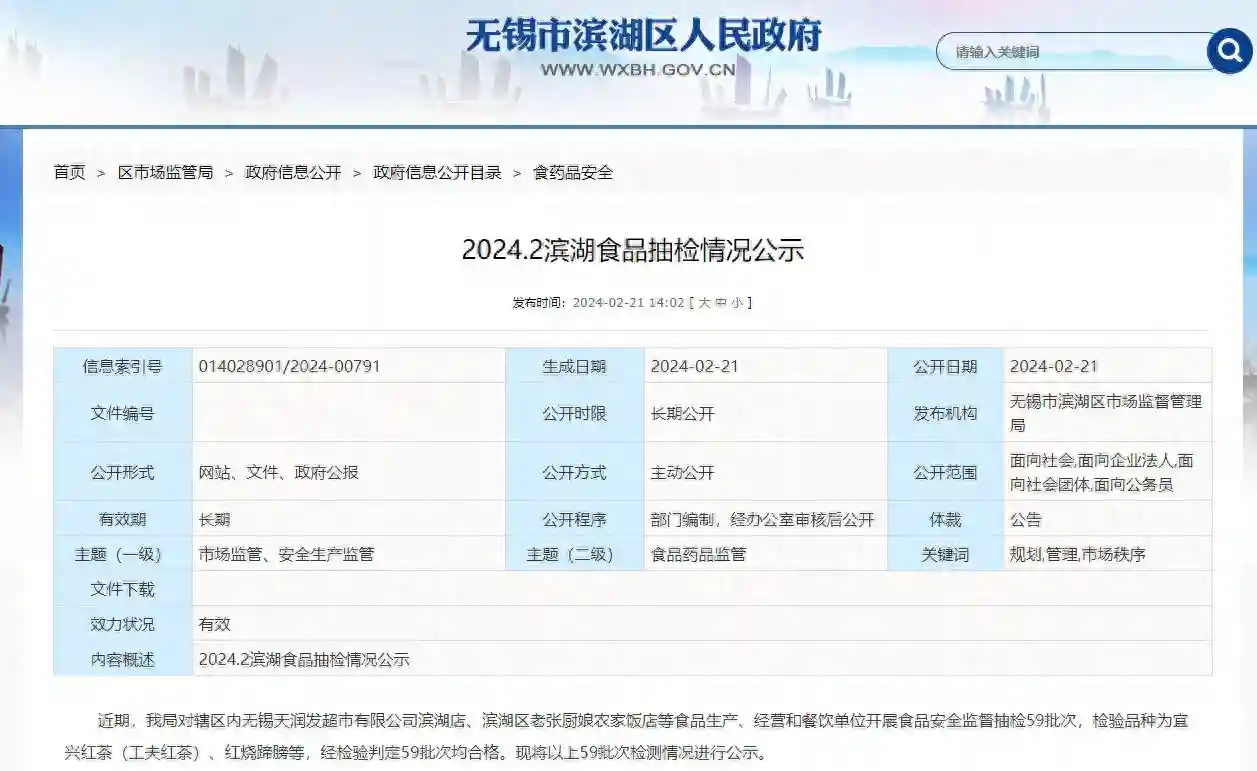
Task: Click the index number 014028901/2024-00791
Action: 290,366
